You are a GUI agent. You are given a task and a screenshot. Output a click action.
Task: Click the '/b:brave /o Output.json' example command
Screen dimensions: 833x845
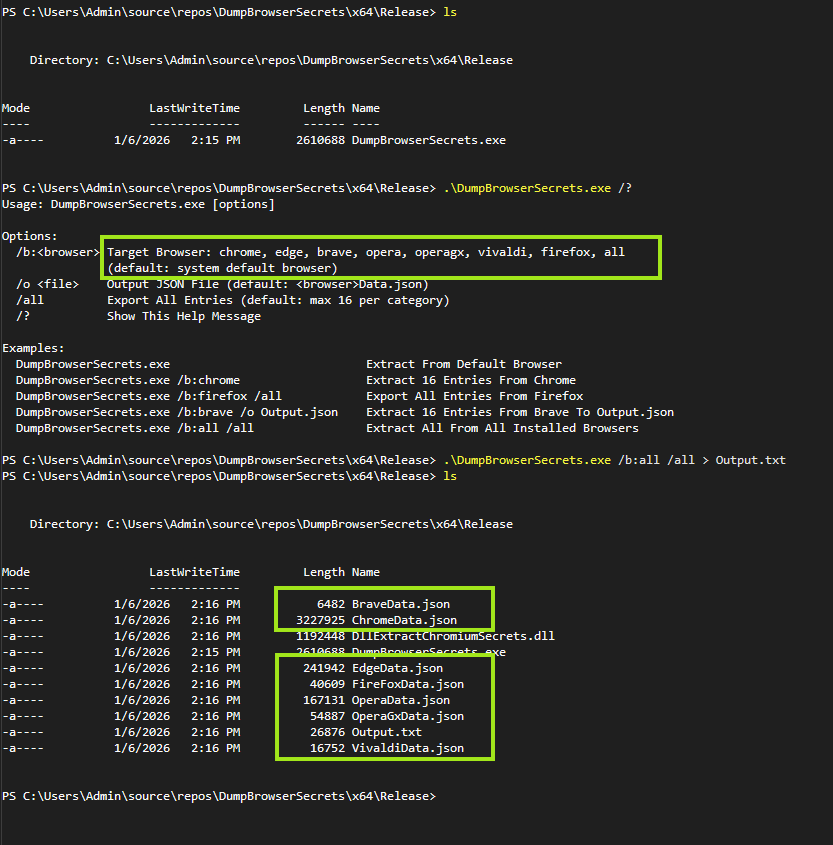tap(177, 412)
